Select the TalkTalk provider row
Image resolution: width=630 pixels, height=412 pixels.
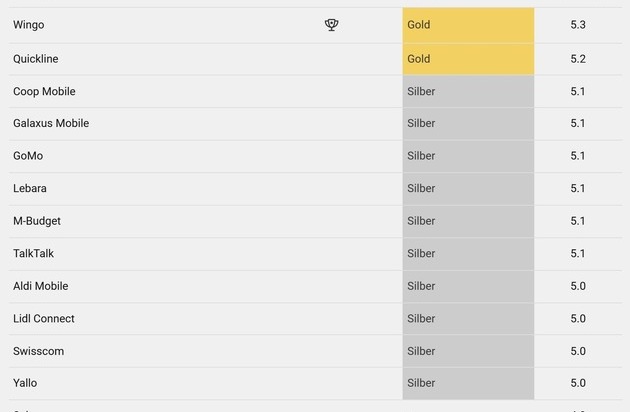click(33, 254)
